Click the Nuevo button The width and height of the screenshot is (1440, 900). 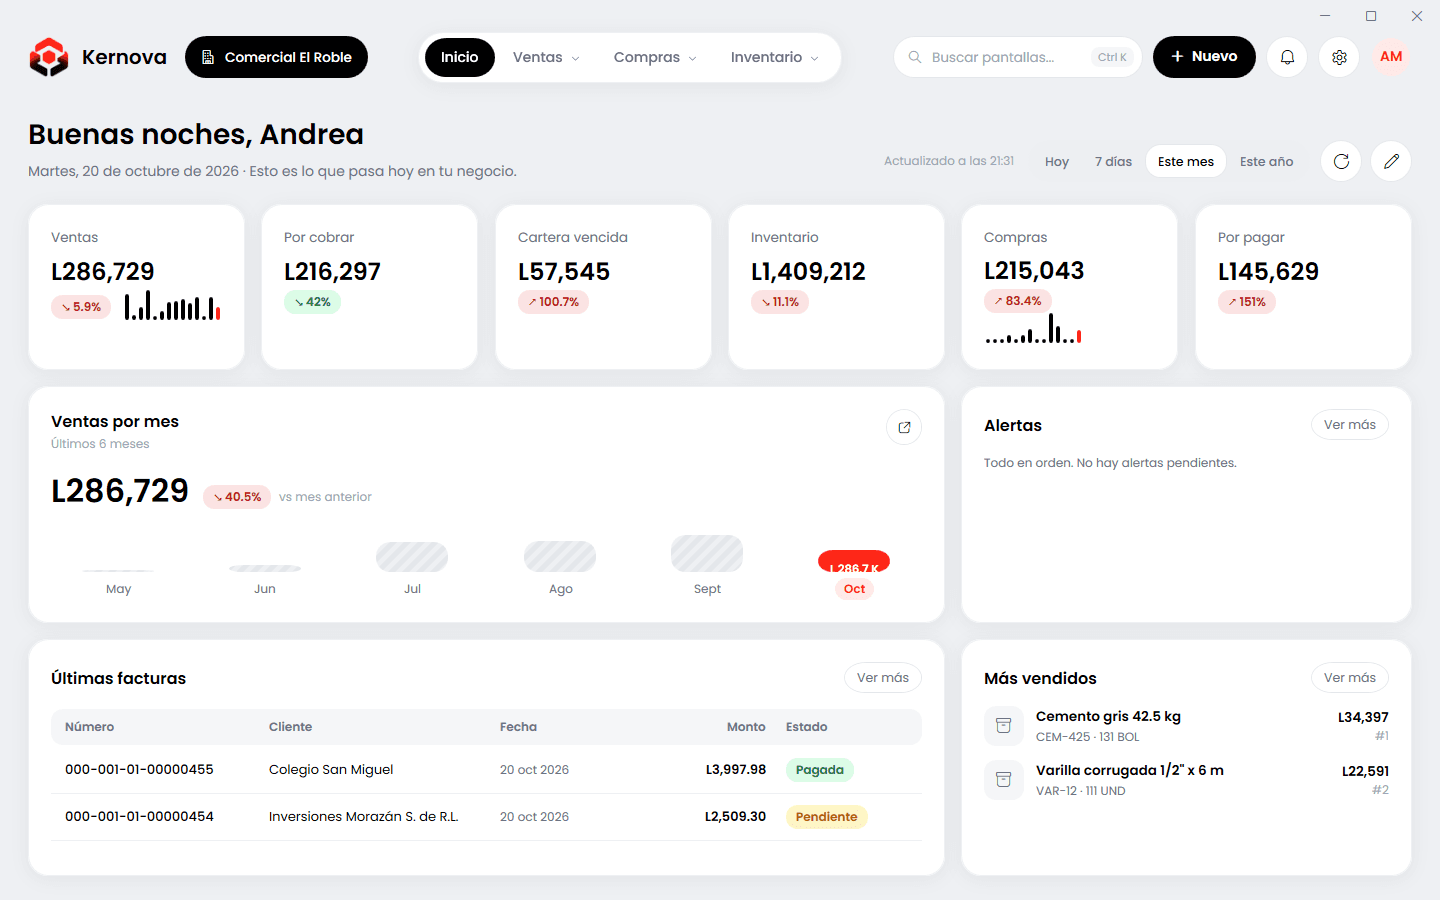[1204, 57]
